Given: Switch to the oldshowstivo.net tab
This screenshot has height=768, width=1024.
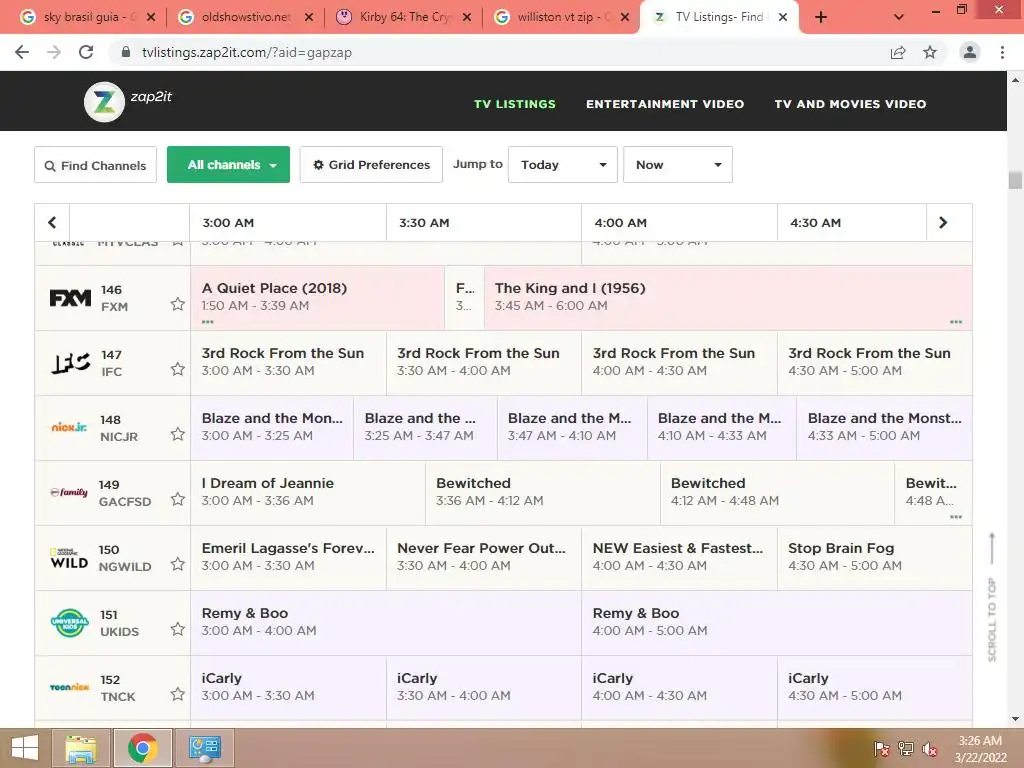Looking at the screenshot, I should click(246, 17).
